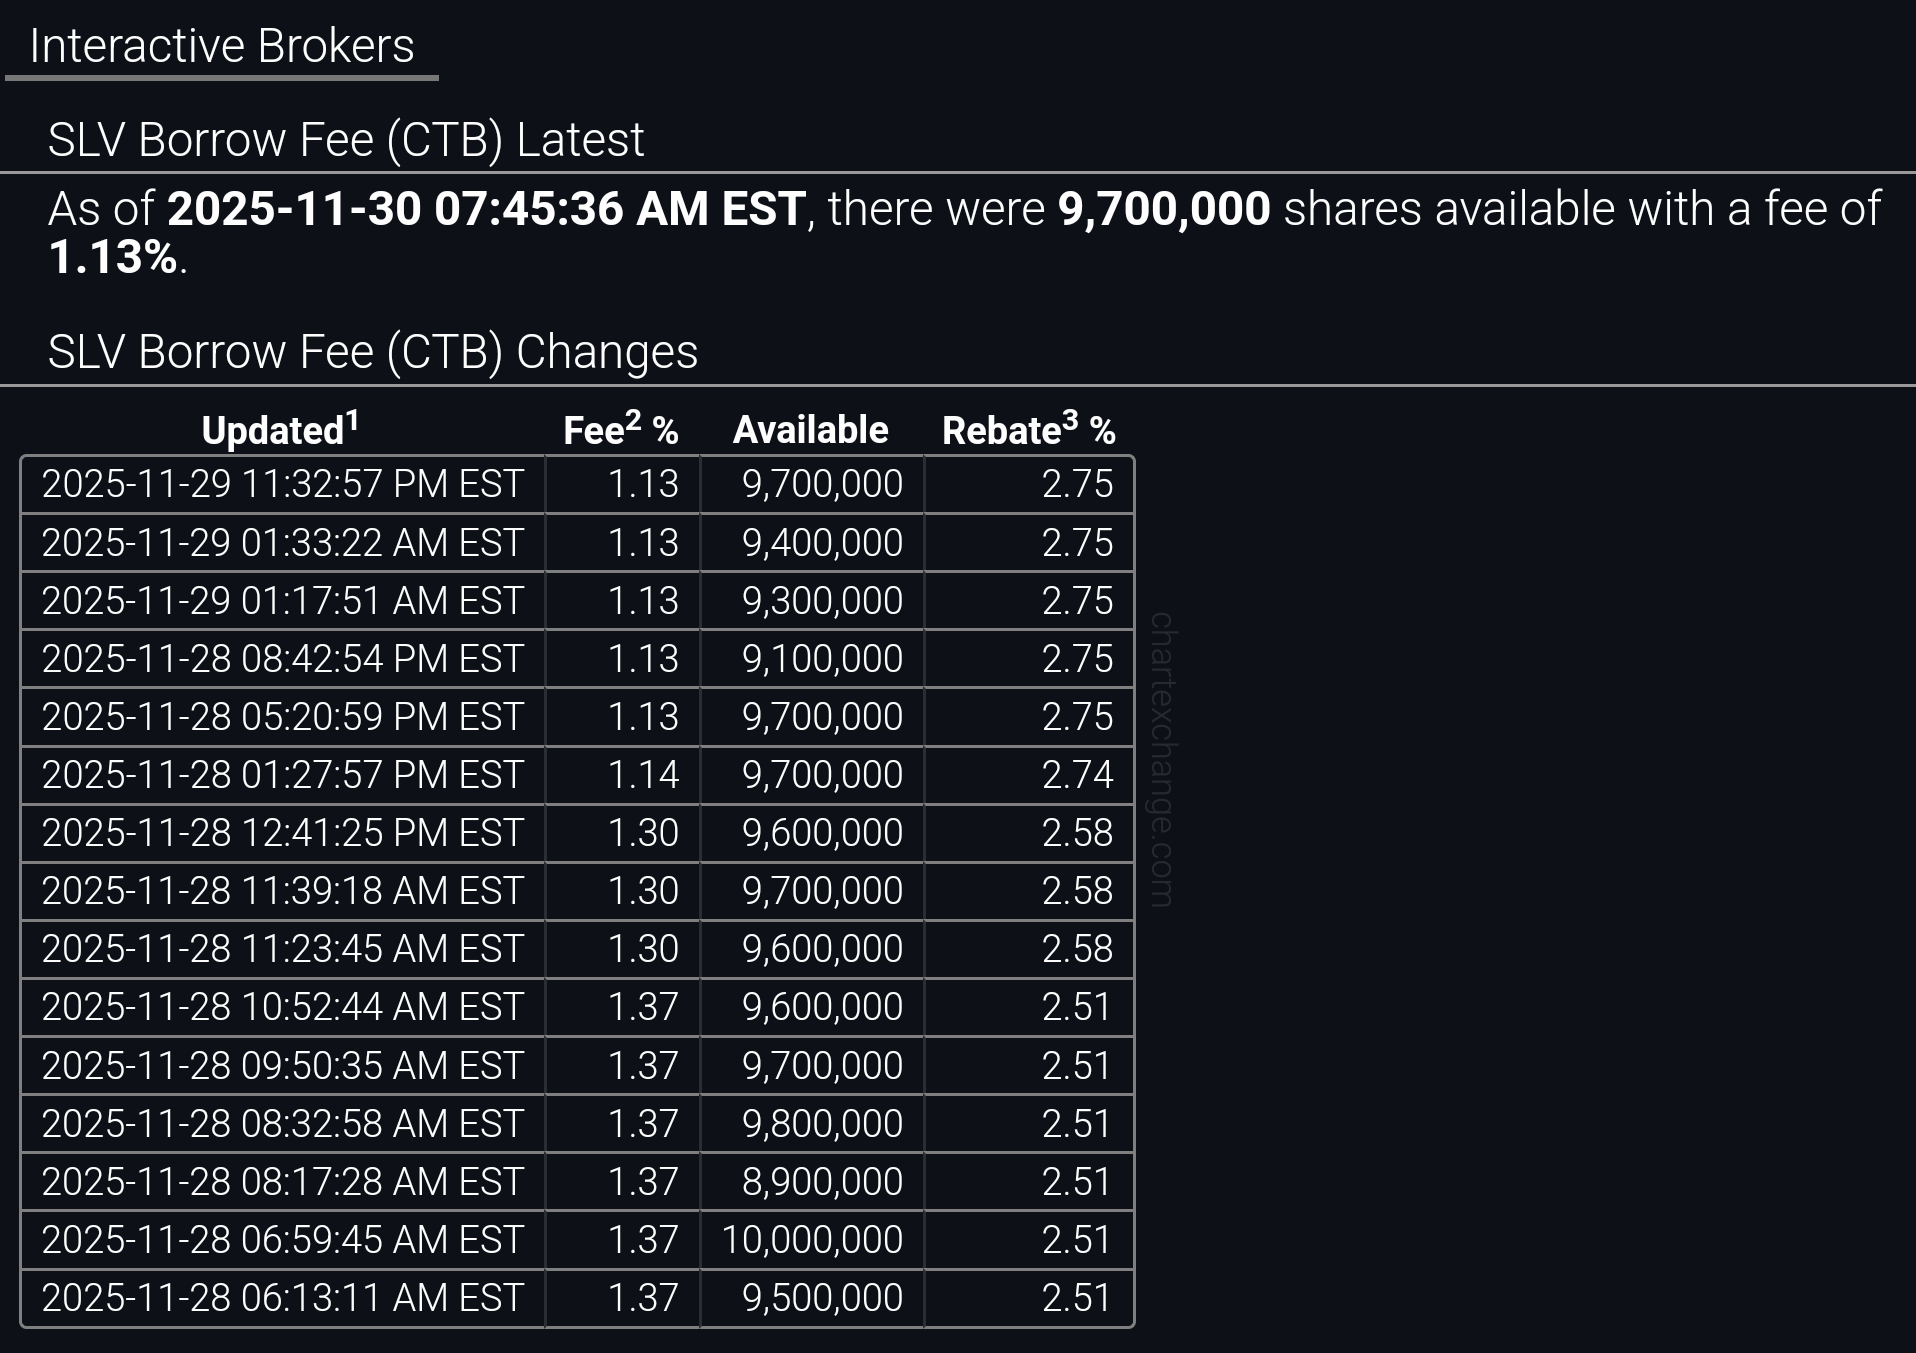Click the Updated column header
The width and height of the screenshot is (1916, 1353).
[272, 431]
